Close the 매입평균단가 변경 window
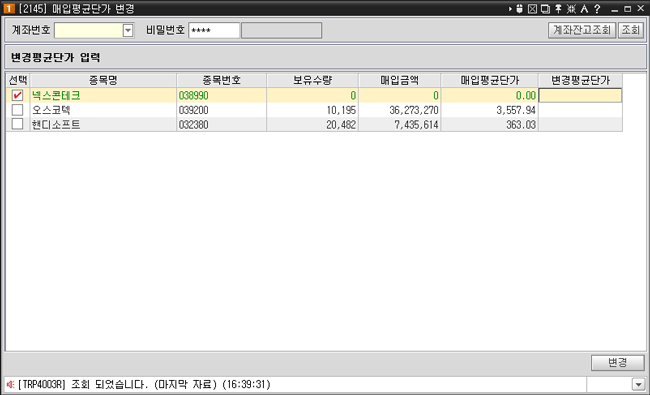This screenshot has height=395, width=650. pos(640,9)
